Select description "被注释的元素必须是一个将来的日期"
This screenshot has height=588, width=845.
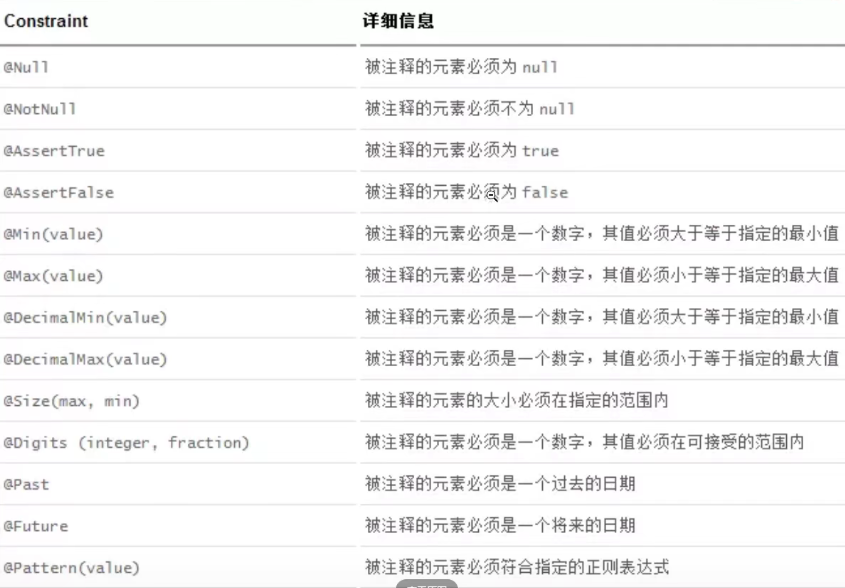coord(500,525)
